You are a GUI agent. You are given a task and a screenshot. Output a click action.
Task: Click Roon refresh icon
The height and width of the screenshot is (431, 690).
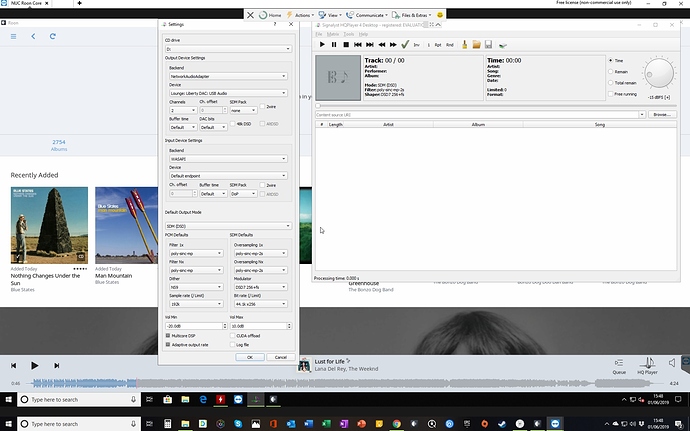pos(52,37)
